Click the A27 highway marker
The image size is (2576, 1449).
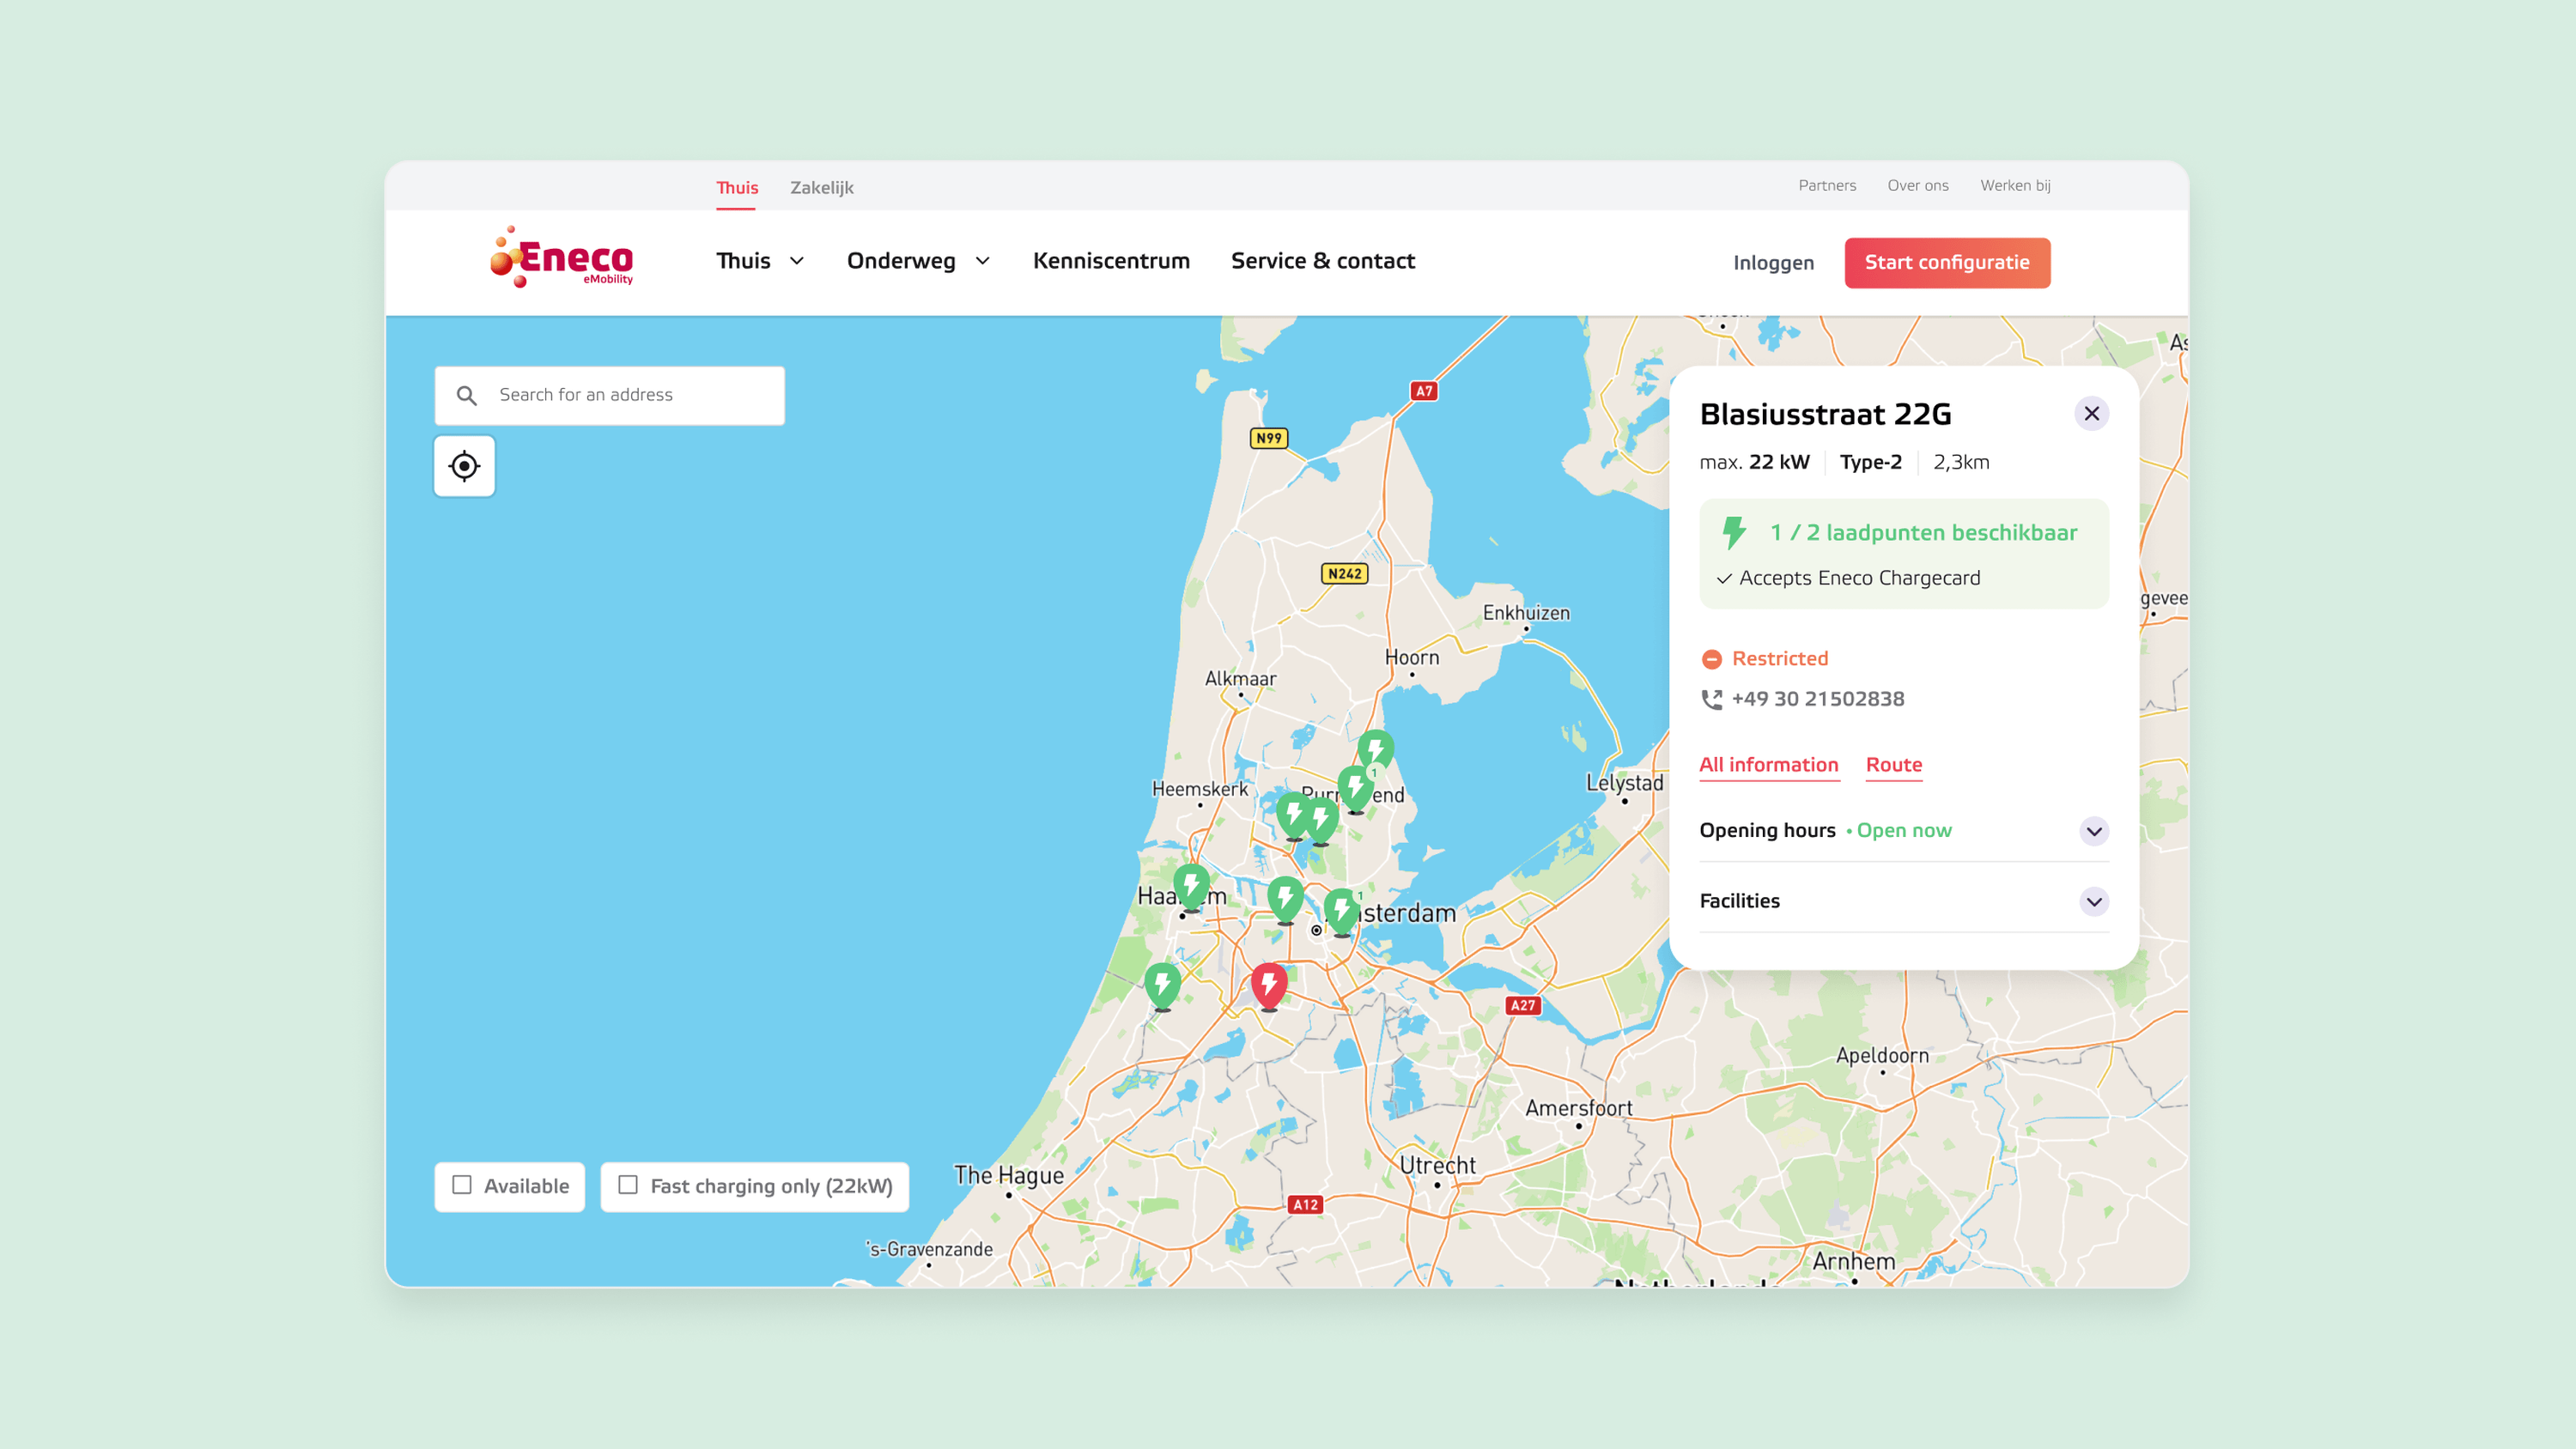click(x=1522, y=1005)
